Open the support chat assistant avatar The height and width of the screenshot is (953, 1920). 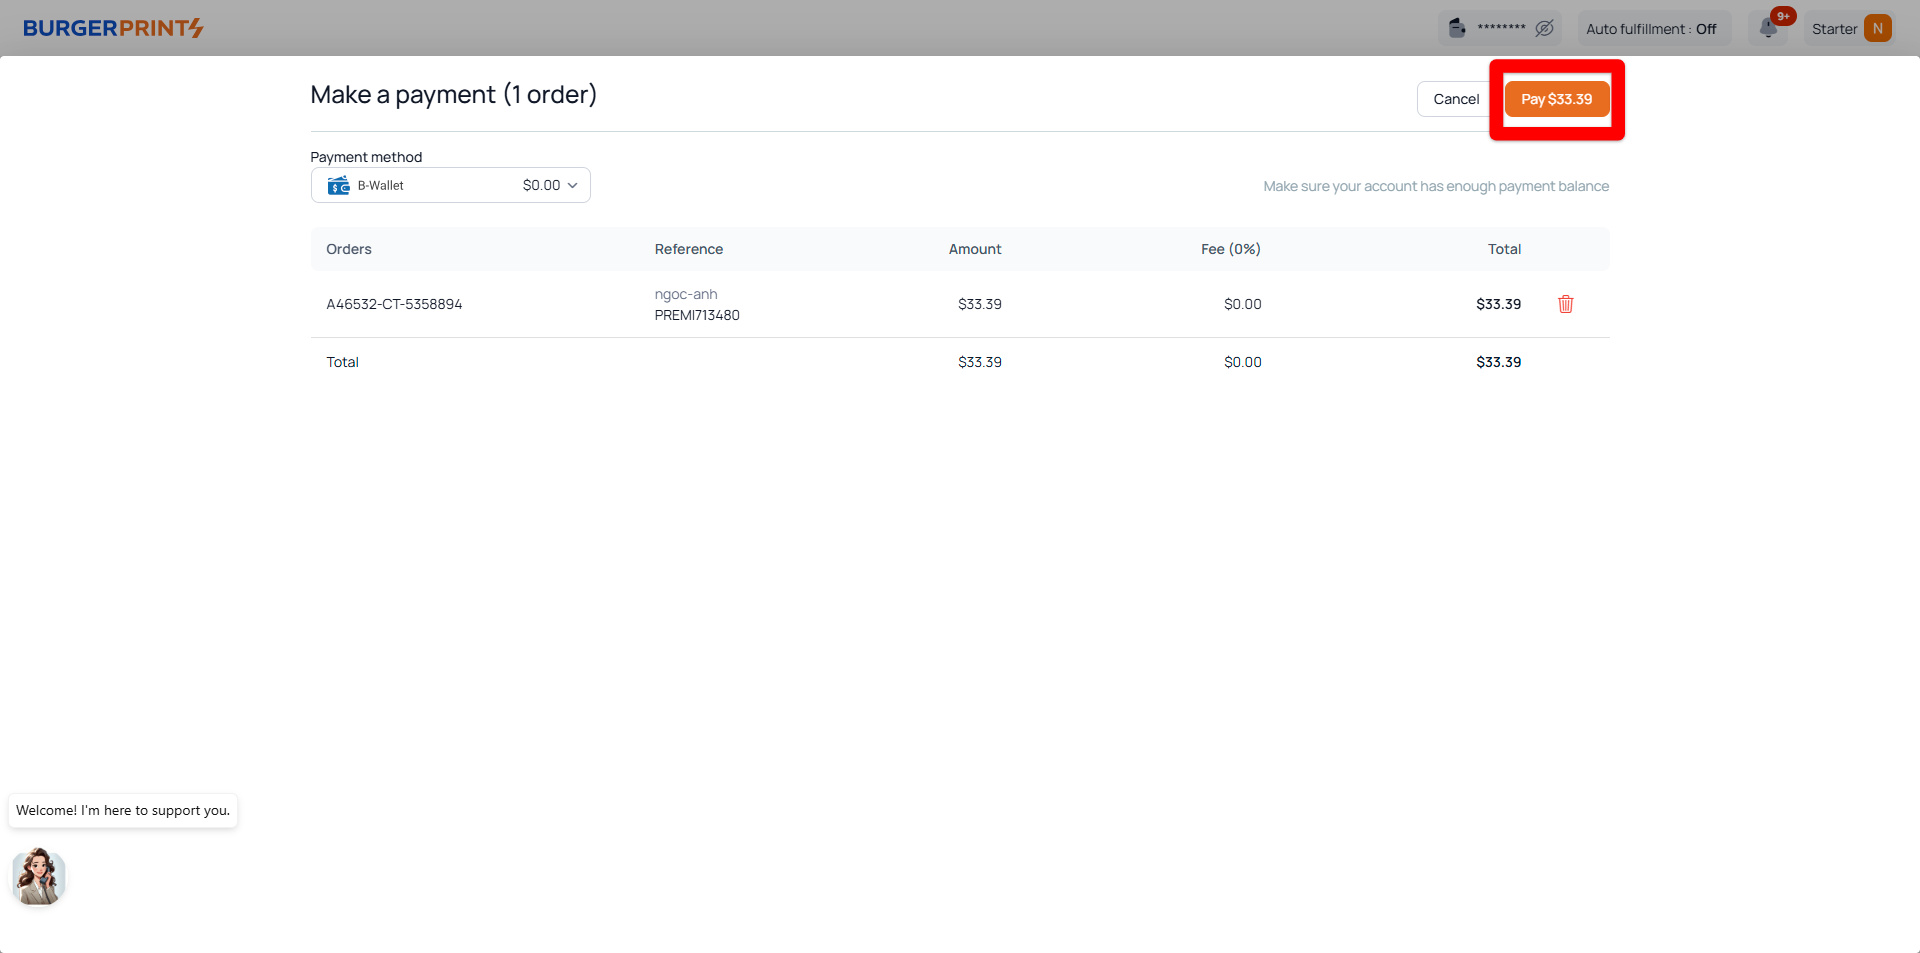[39, 877]
